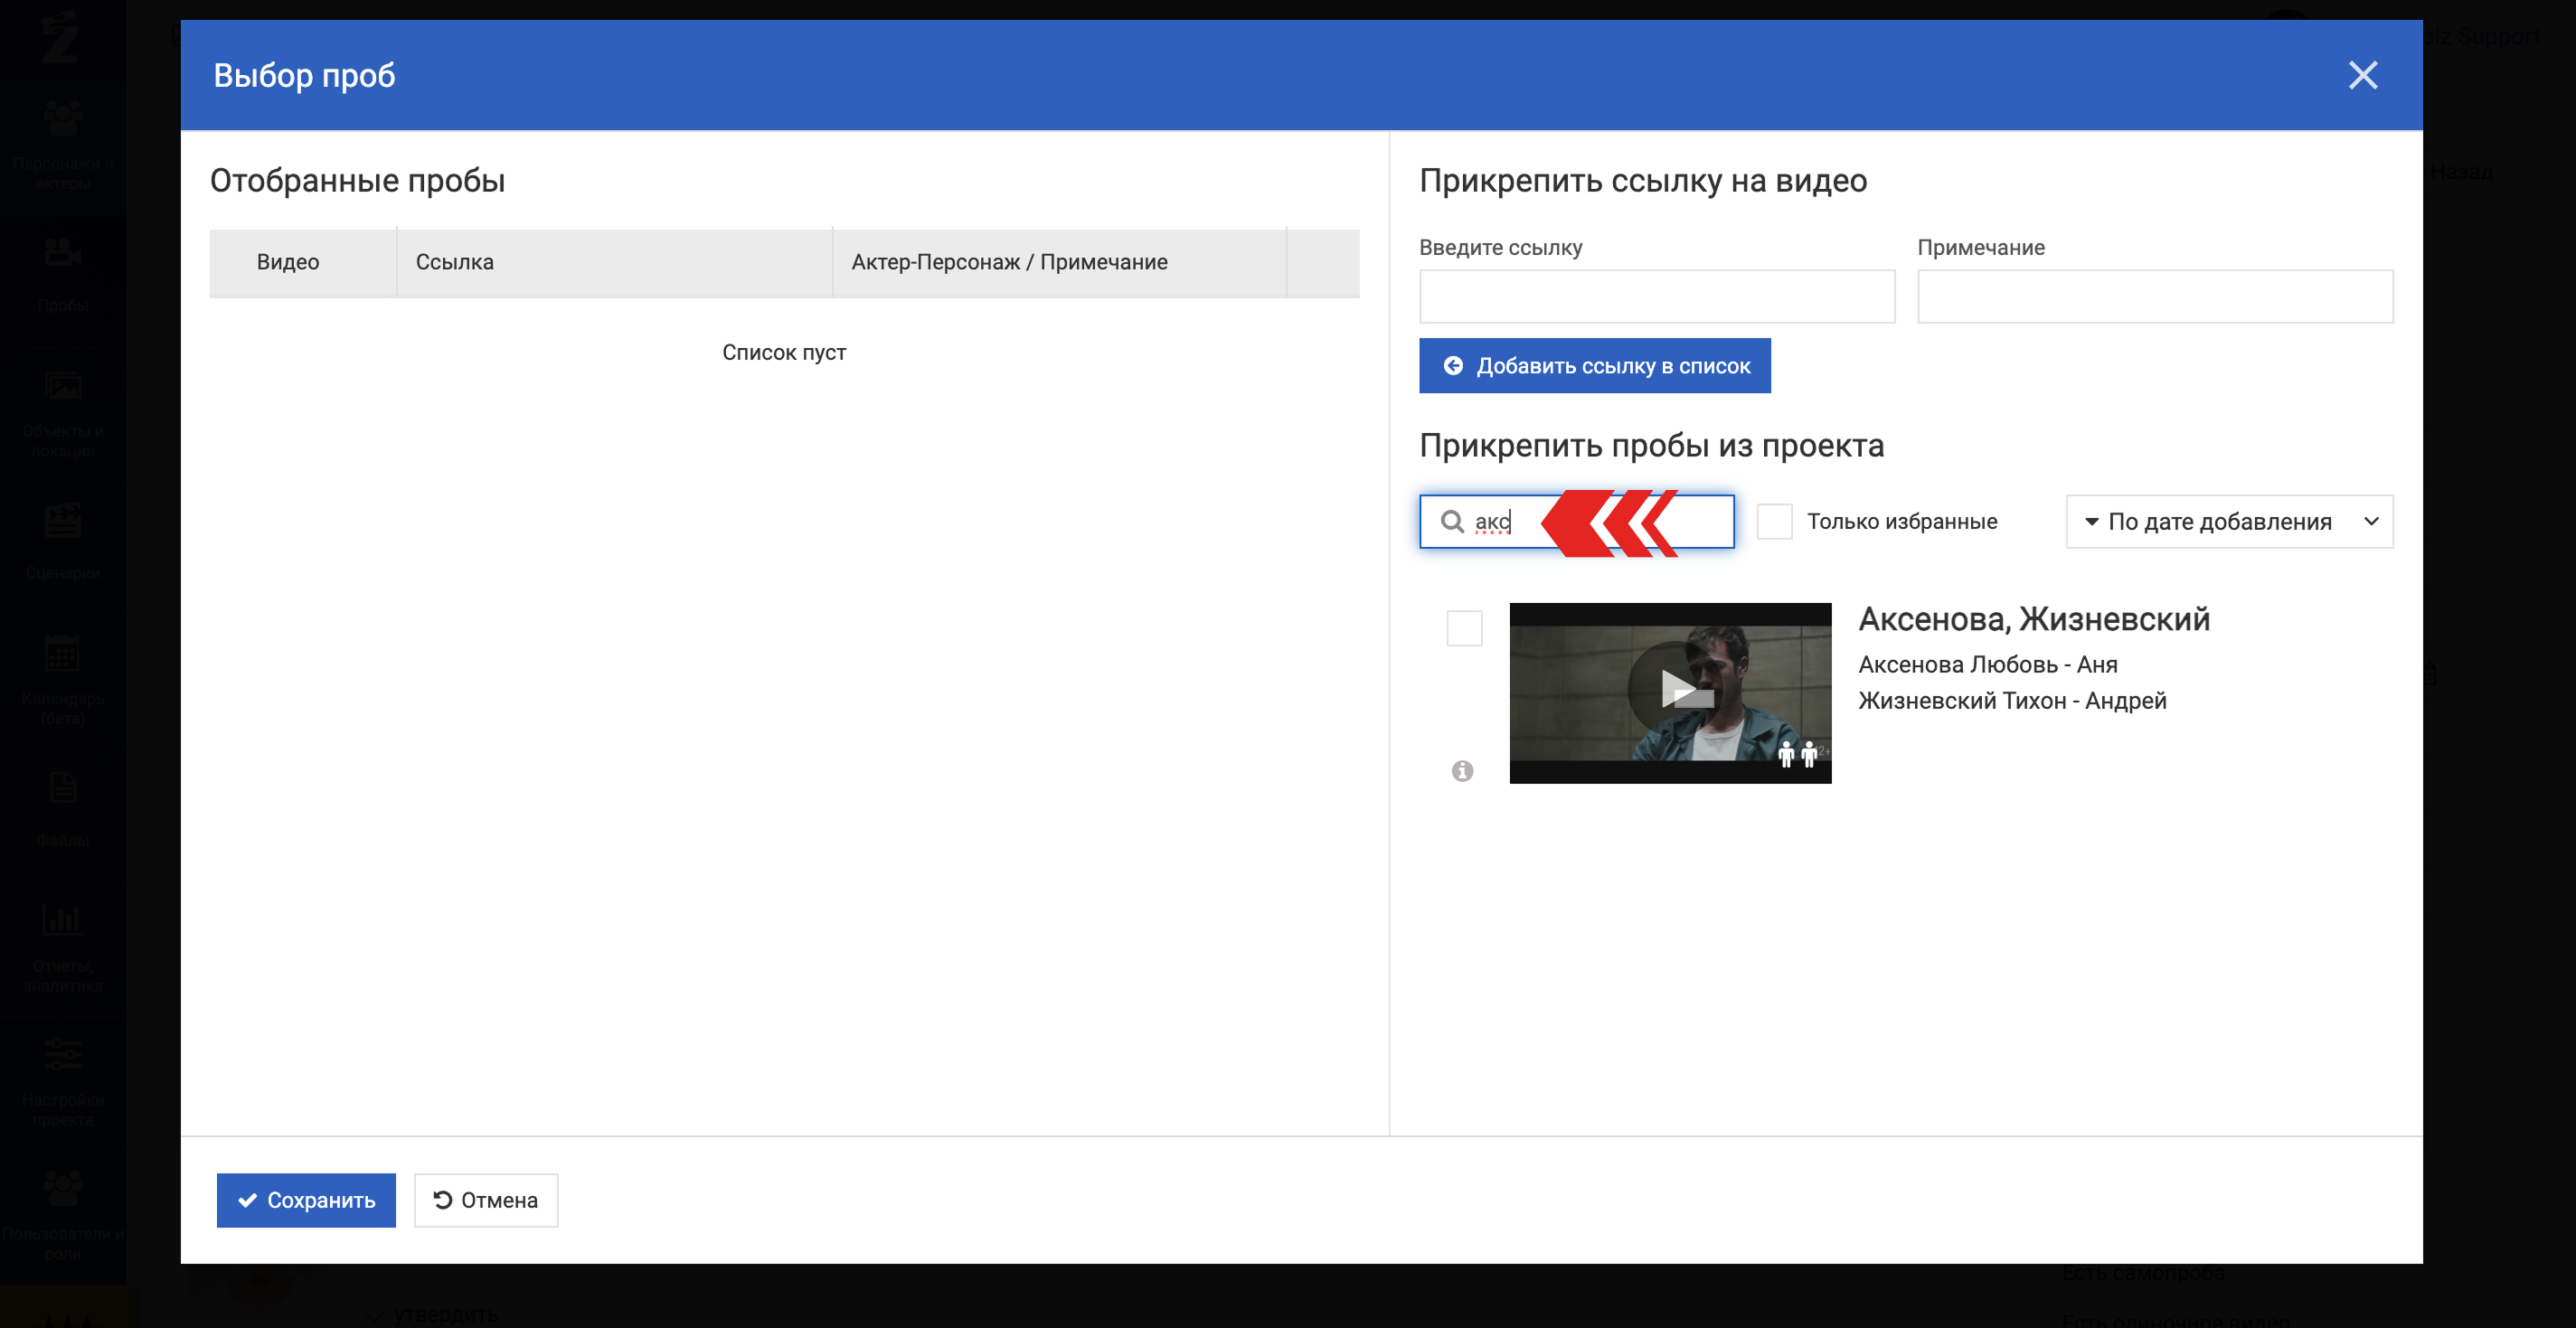Click the magnifier search icon in the field
The image size is (2576, 1328).
pos(1451,521)
